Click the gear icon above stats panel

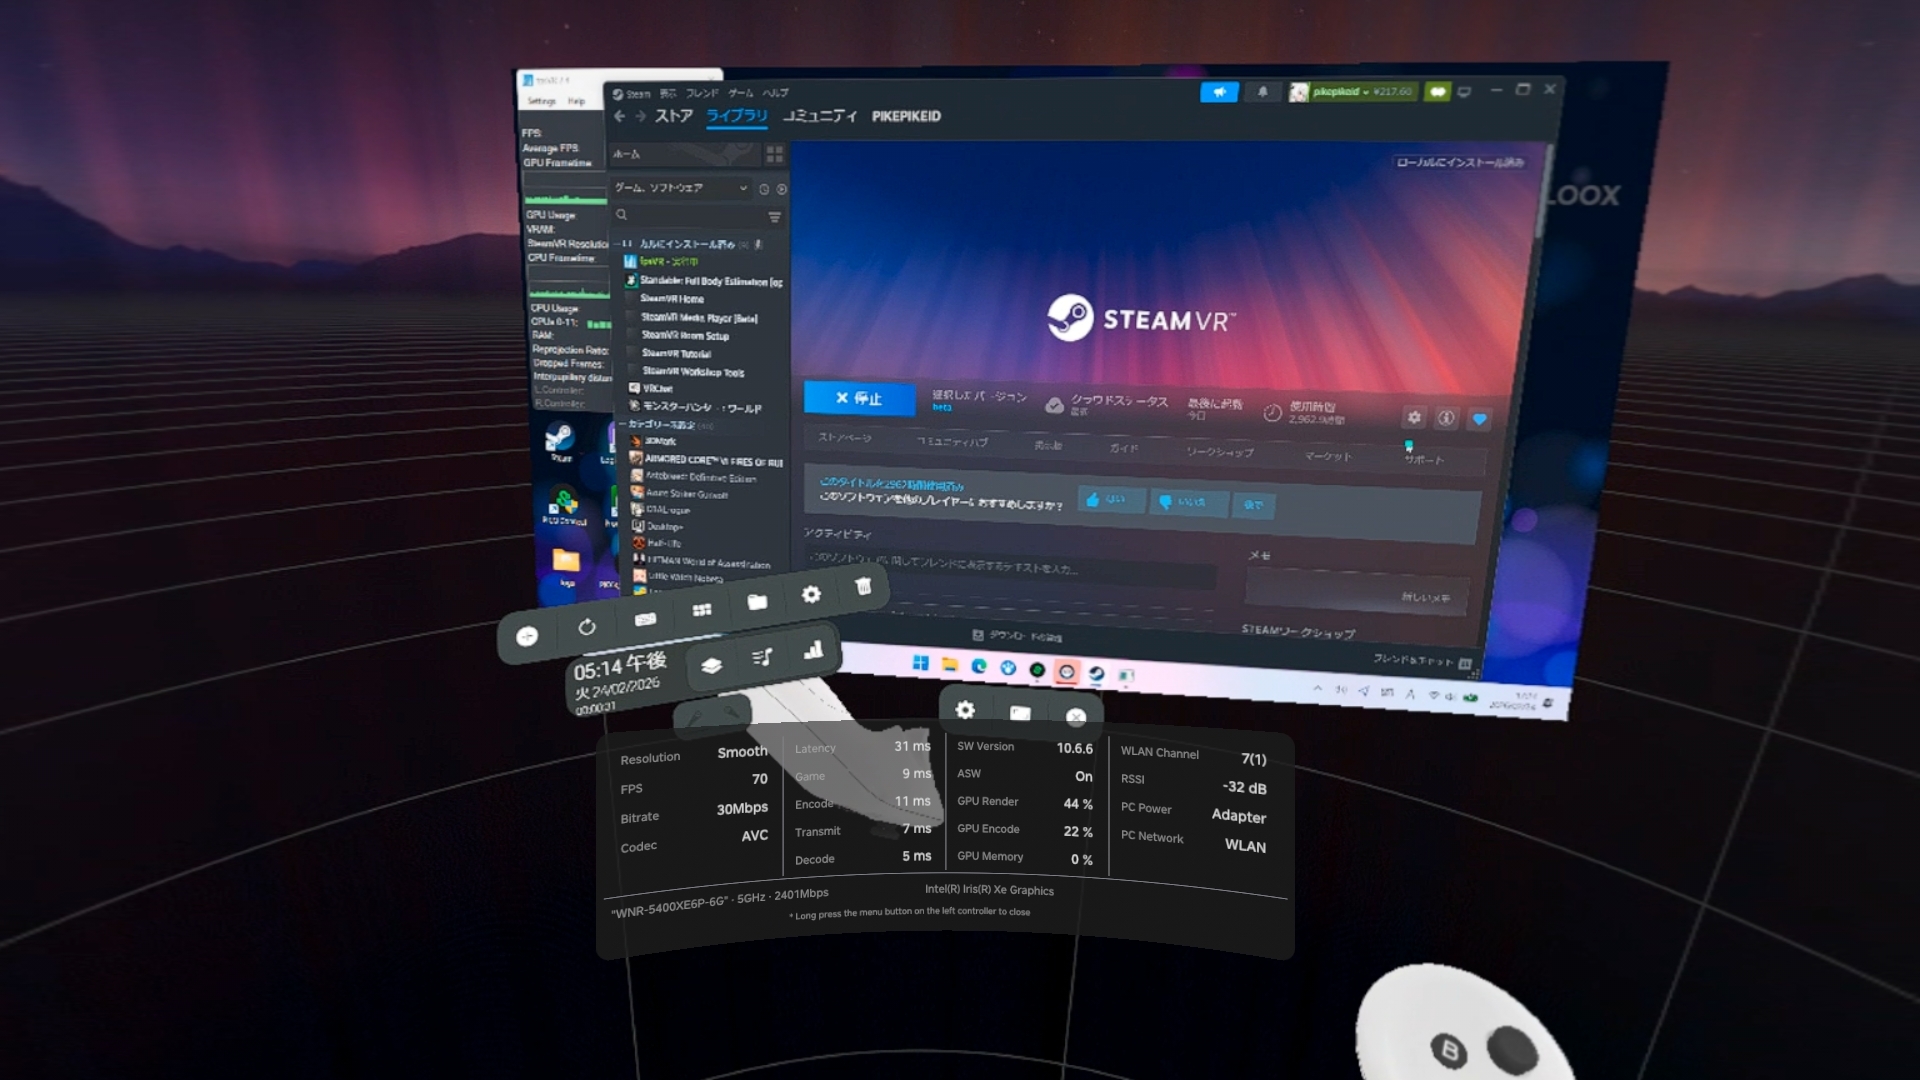point(965,709)
